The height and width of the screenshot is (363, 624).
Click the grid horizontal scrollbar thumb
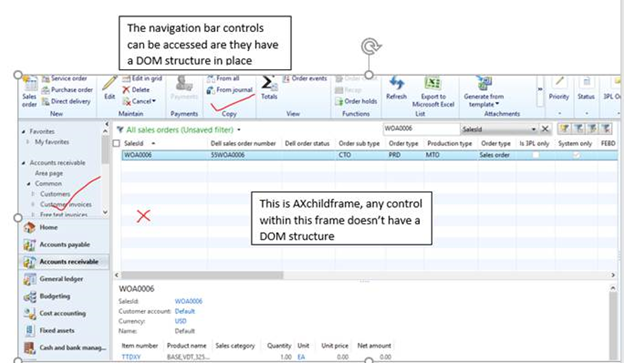click(202, 275)
